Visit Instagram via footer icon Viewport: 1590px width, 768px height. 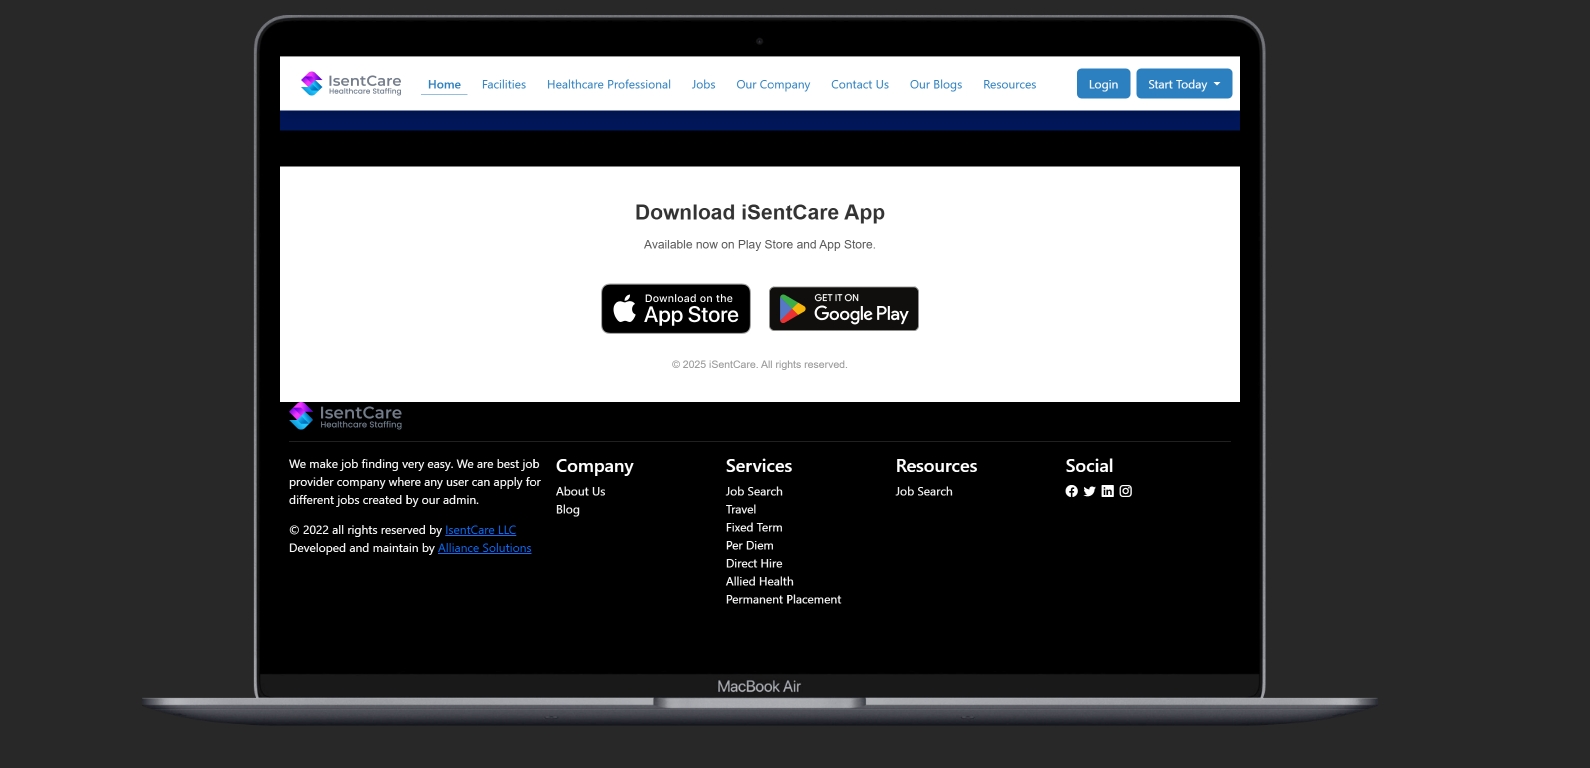pos(1125,491)
